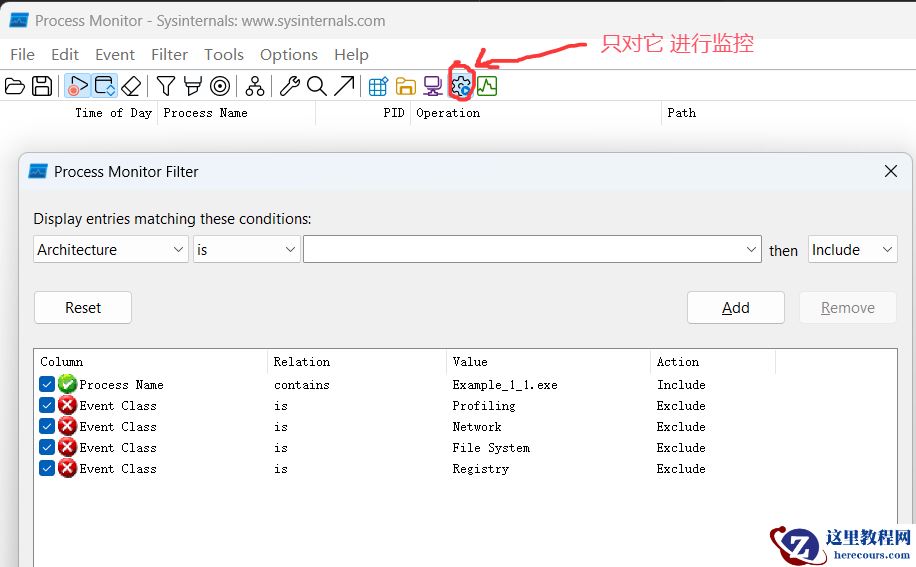Open the Filter menu
This screenshot has height=567, width=916.
[x=169, y=55]
